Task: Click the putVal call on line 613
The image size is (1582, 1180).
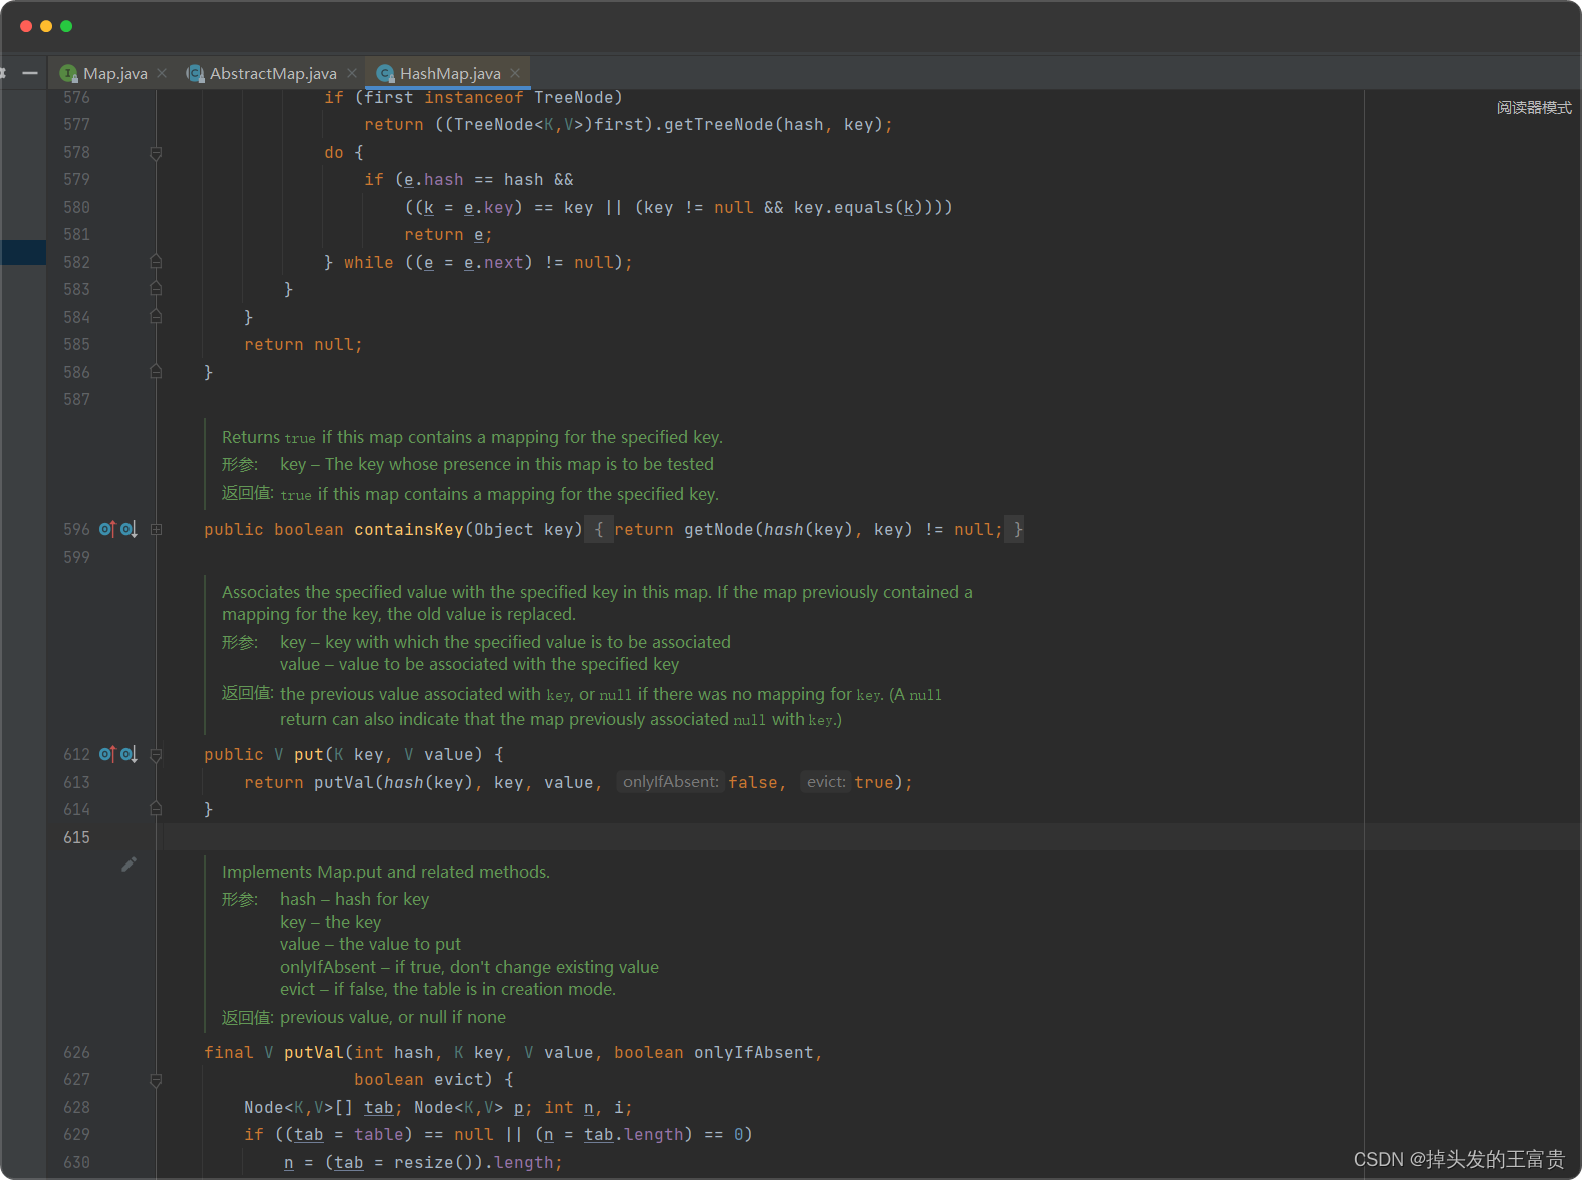Action: pos(344,782)
